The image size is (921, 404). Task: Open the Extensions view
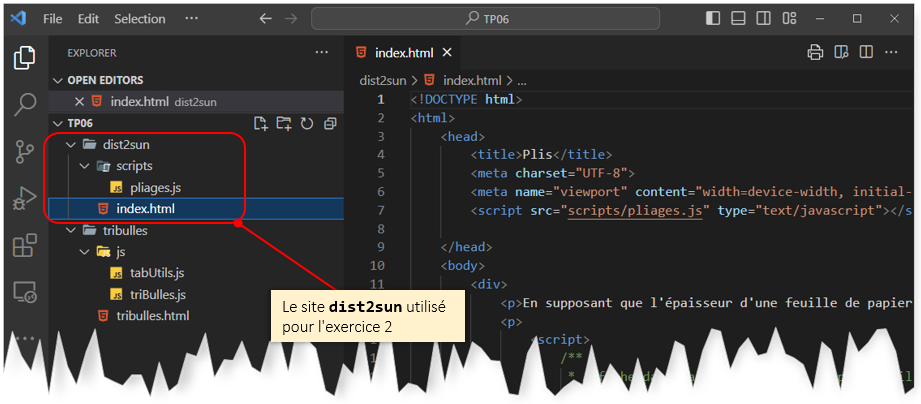[25, 245]
